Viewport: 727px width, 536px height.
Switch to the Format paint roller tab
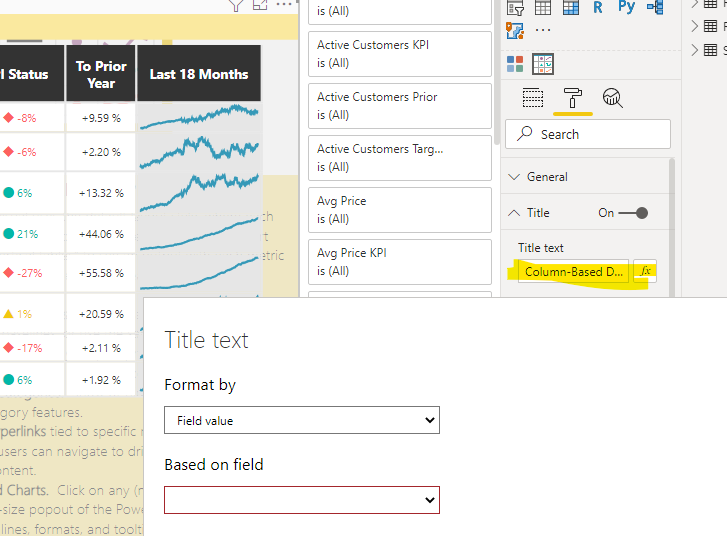tap(573, 98)
